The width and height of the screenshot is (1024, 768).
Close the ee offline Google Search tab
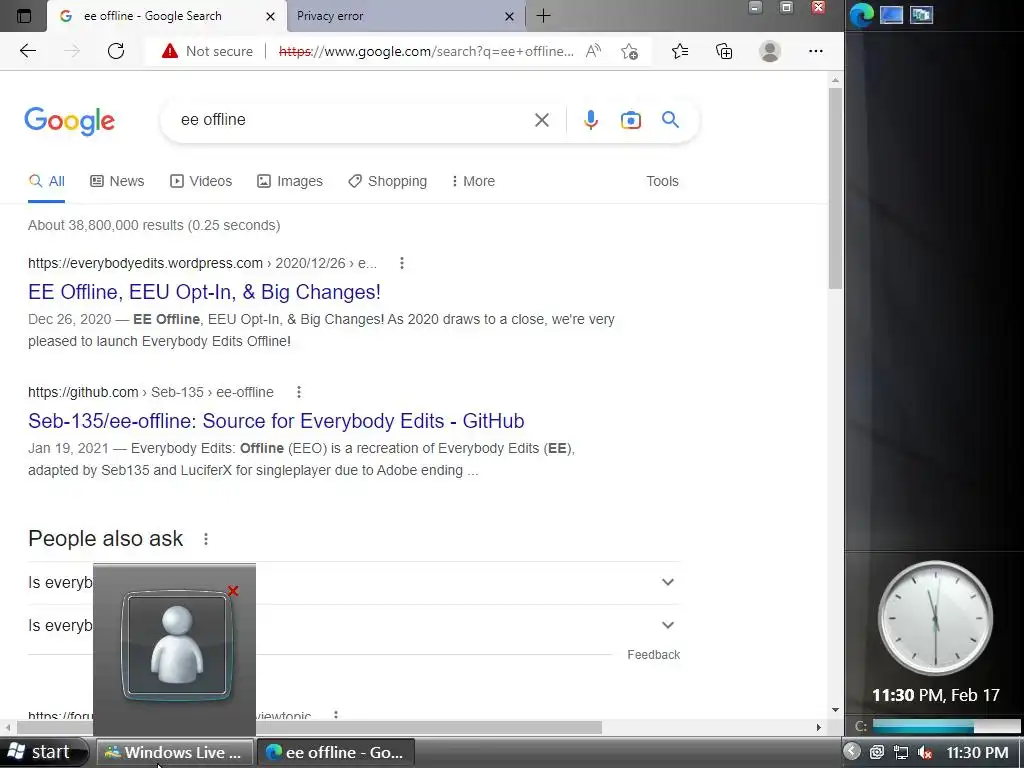click(270, 16)
